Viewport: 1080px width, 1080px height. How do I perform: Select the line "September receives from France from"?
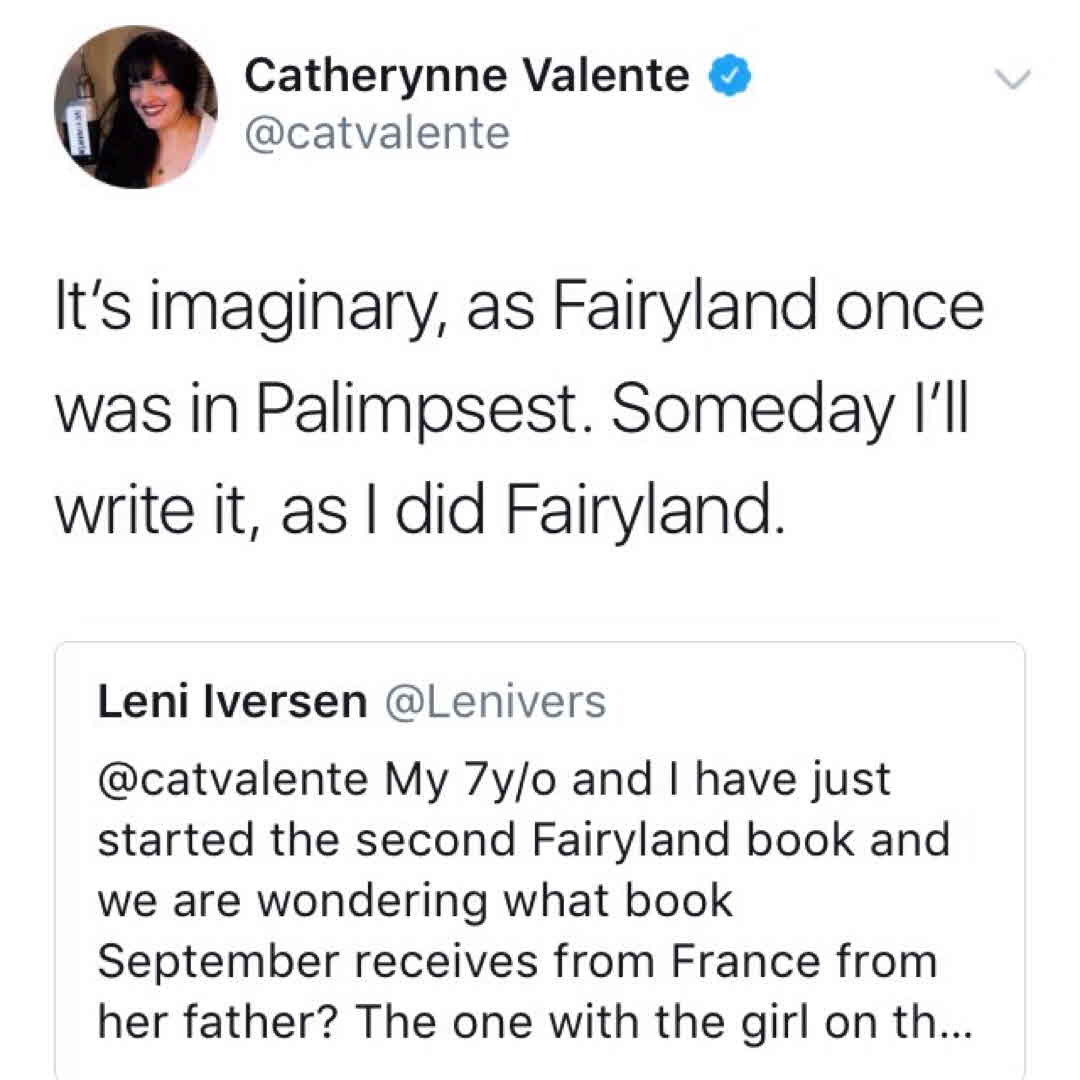point(517,961)
